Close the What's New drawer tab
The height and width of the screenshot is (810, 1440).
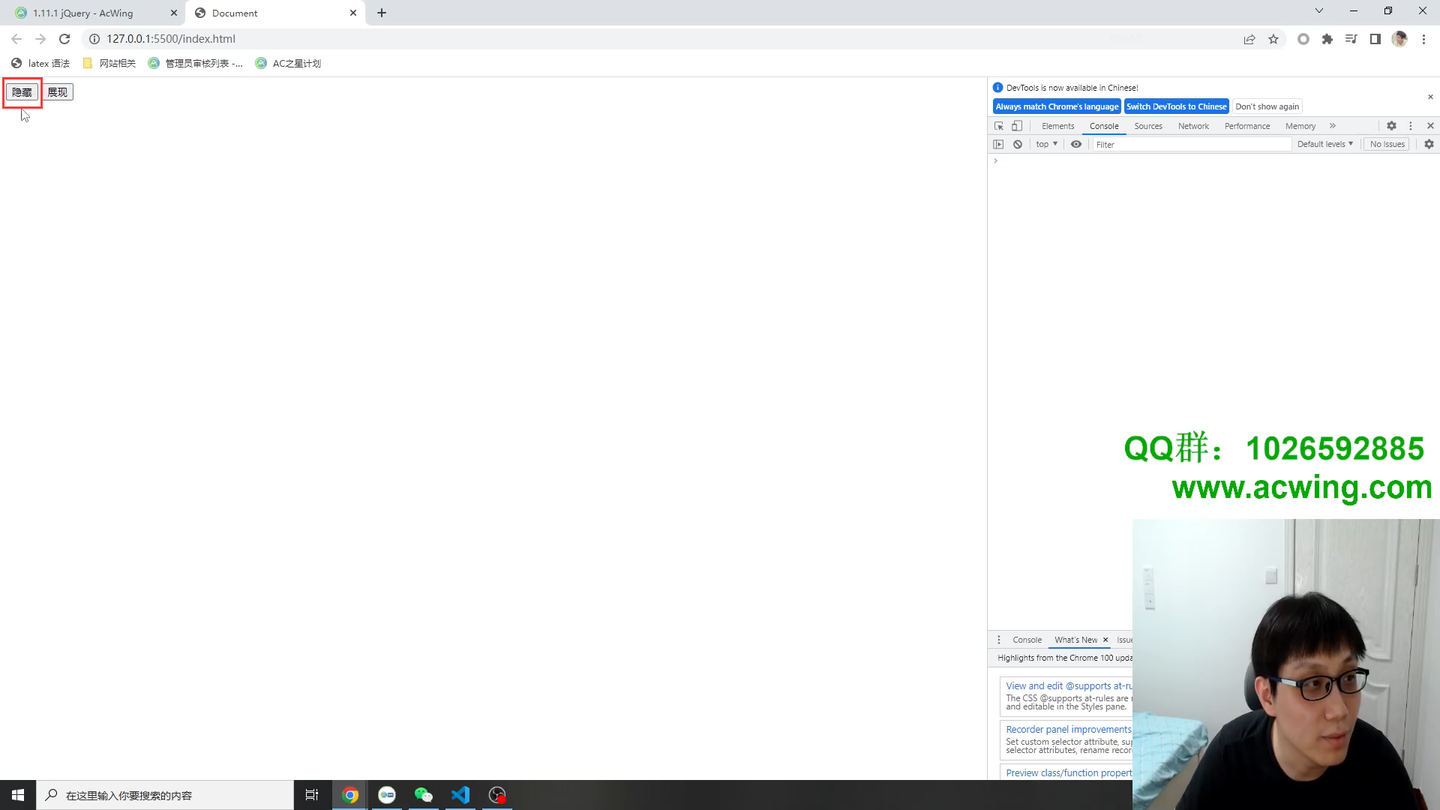1105,640
